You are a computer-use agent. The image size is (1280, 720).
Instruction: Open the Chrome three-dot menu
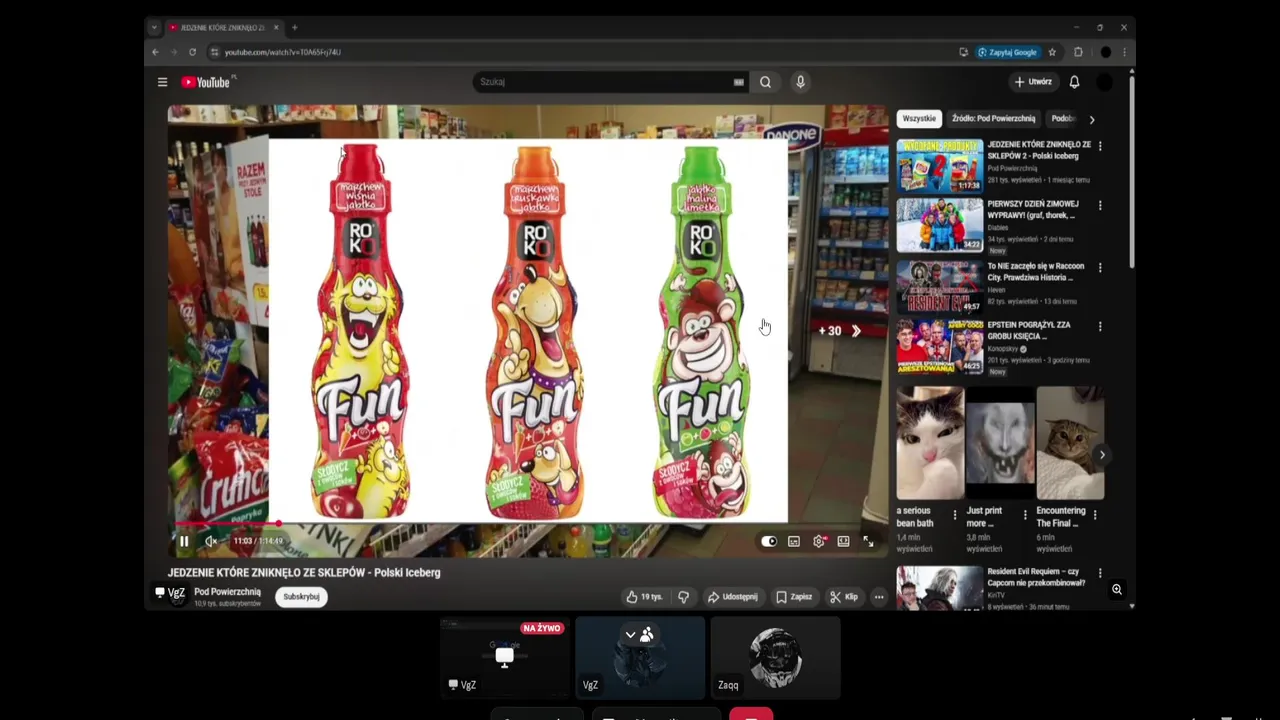pyautogui.click(x=1124, y=52)
